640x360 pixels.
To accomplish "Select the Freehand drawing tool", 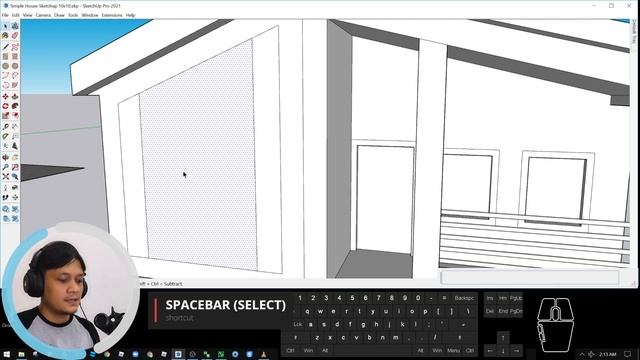I will point(15,47).
